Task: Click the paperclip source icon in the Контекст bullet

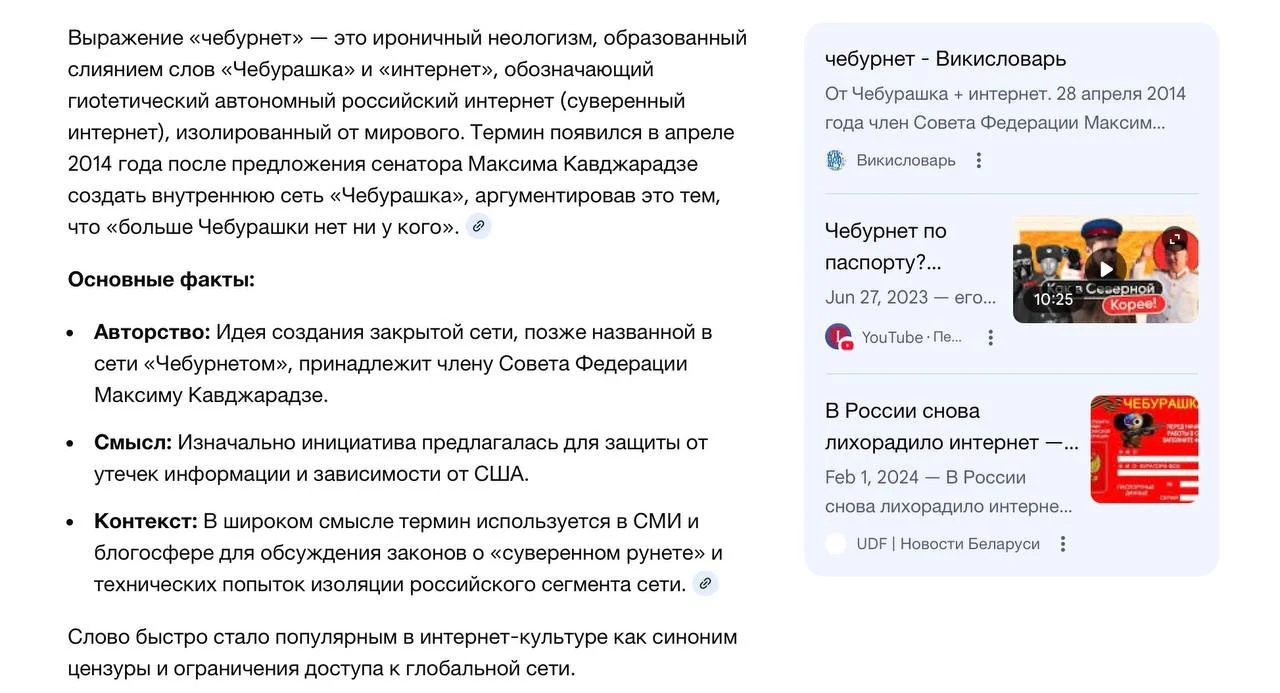Action: (706, 583)
